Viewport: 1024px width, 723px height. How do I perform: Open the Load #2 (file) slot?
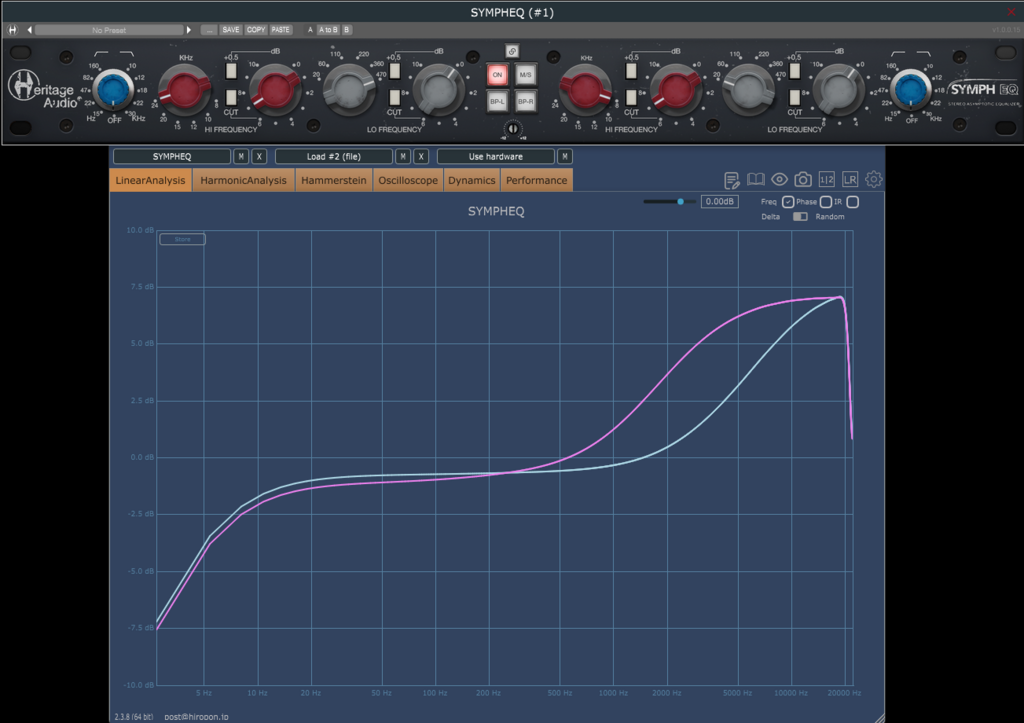pyautogui.click(x=334, y=157)
